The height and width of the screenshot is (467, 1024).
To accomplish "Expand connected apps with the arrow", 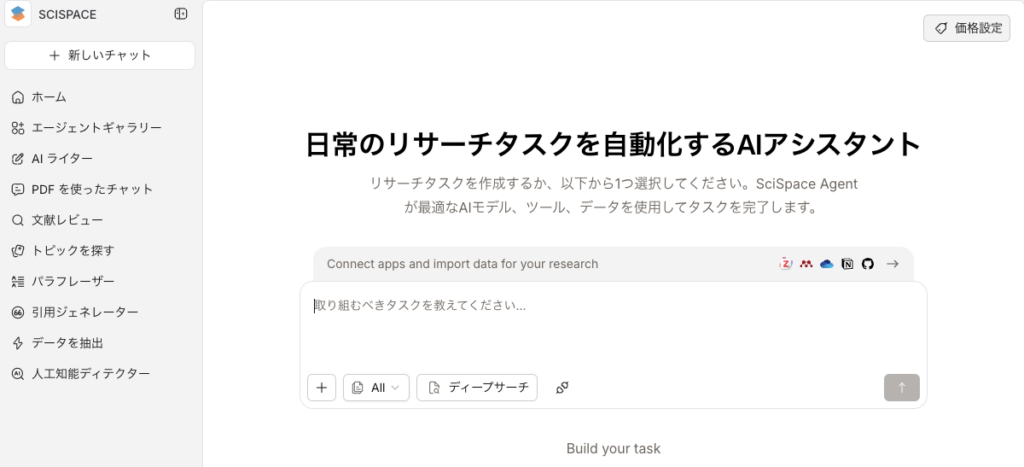I will click(x=893, y=264).
